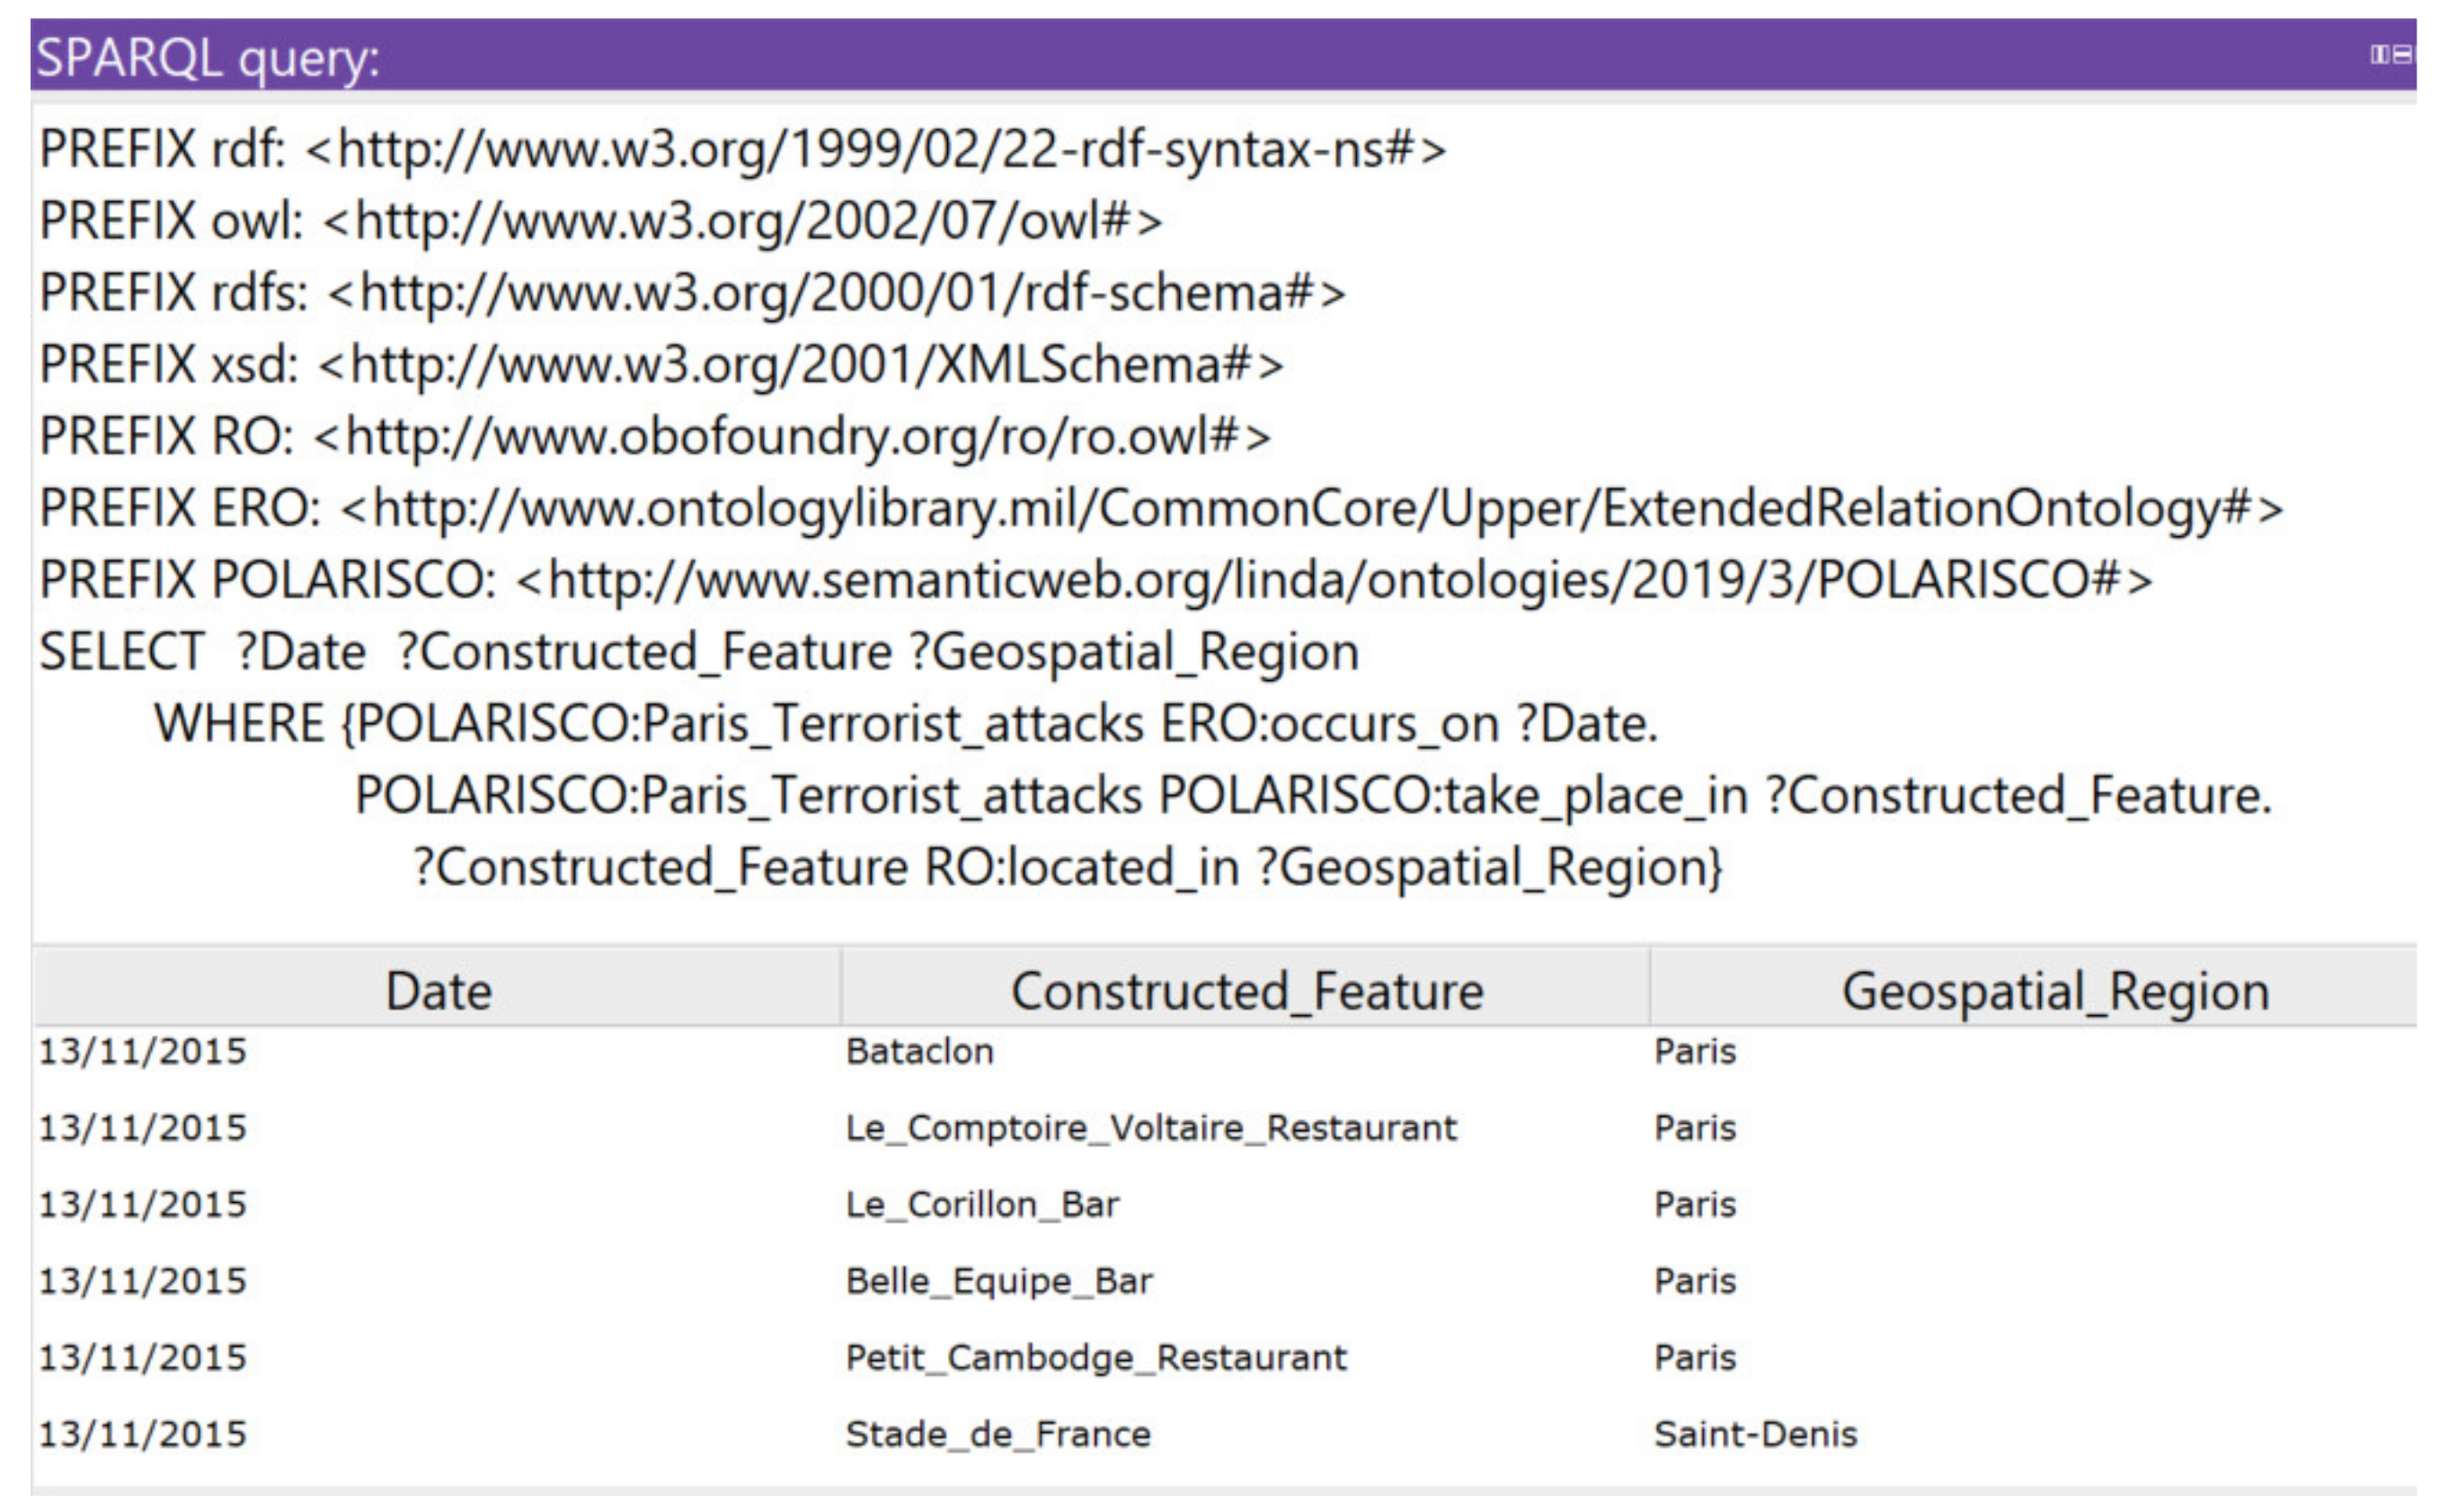Click the split vertically view icon
2447x1512 pixels.
(x=2378, y=54)
